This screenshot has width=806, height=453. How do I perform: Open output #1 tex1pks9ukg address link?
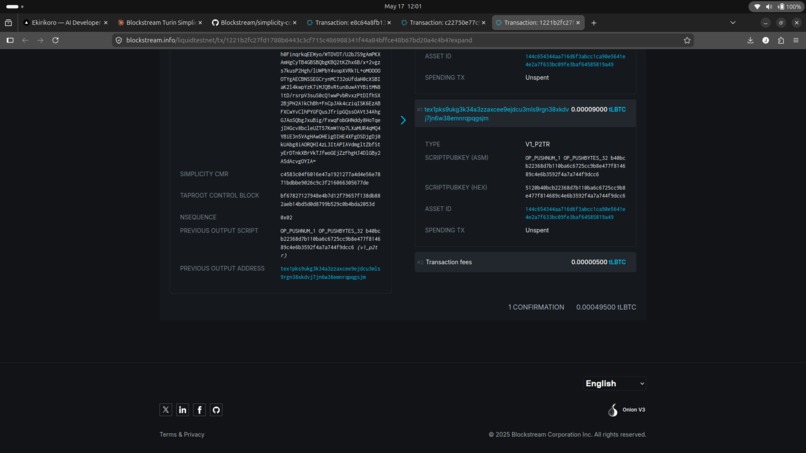497,114
